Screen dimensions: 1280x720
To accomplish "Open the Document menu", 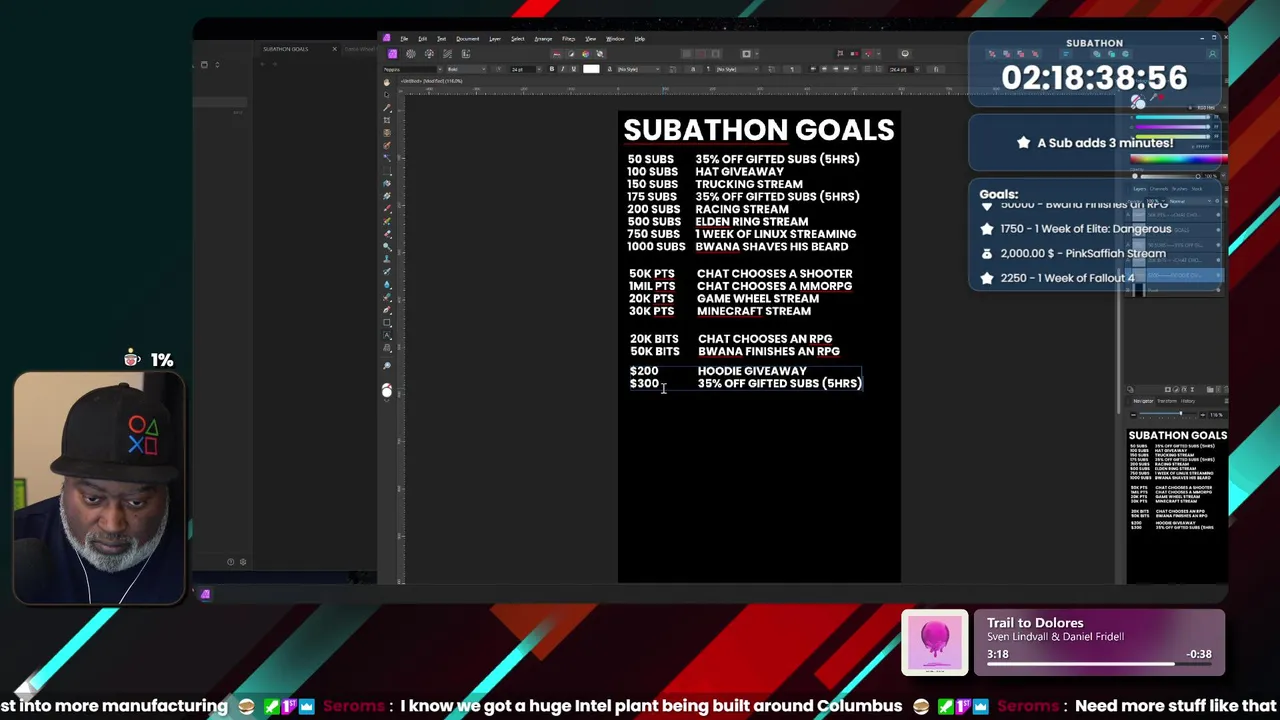I will 467,38.
